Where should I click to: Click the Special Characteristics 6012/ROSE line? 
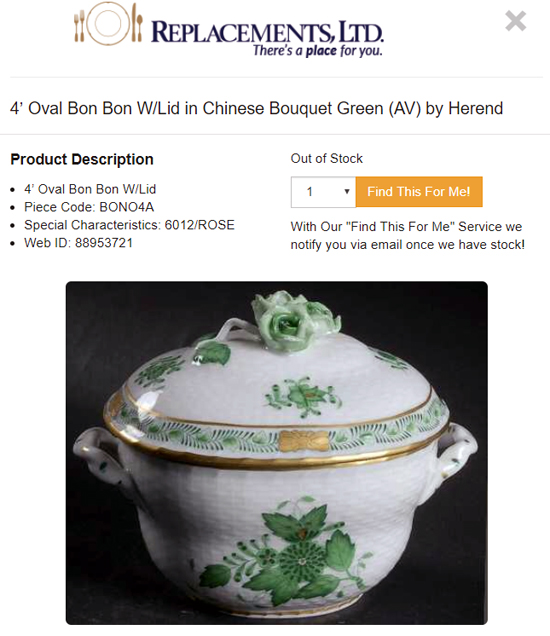[x=129, y=225]
